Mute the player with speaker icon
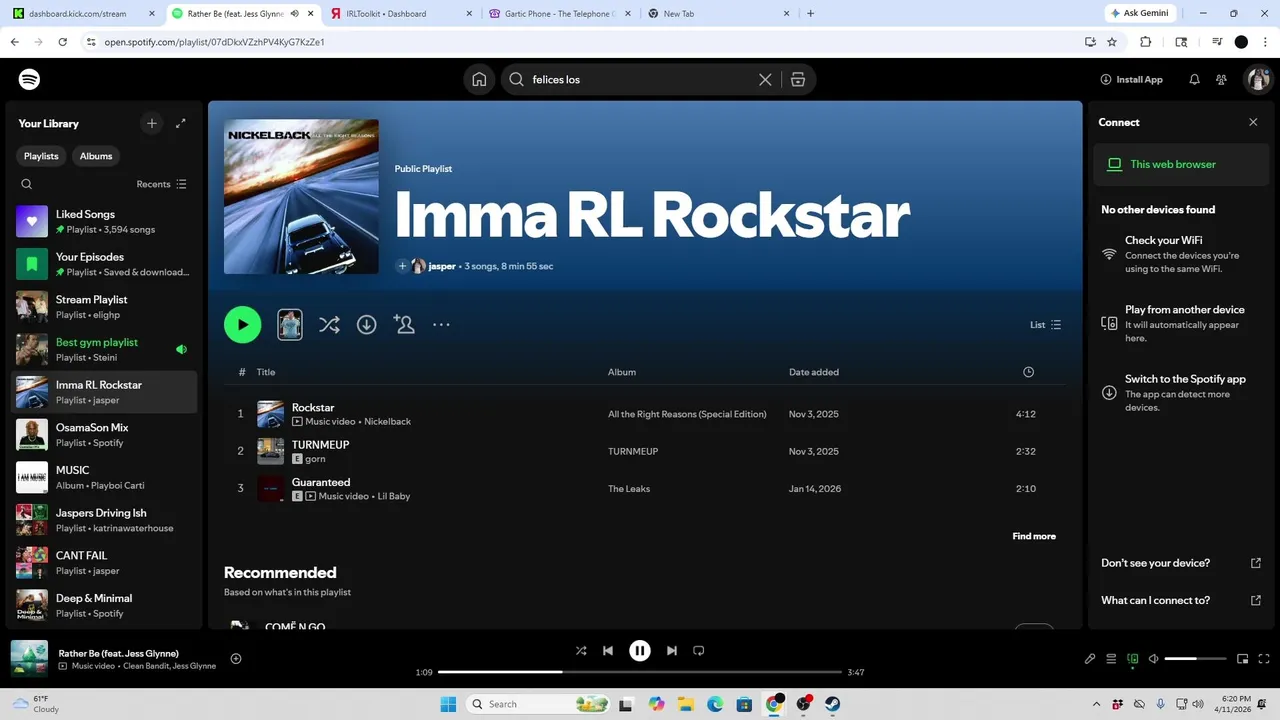 1154,659
